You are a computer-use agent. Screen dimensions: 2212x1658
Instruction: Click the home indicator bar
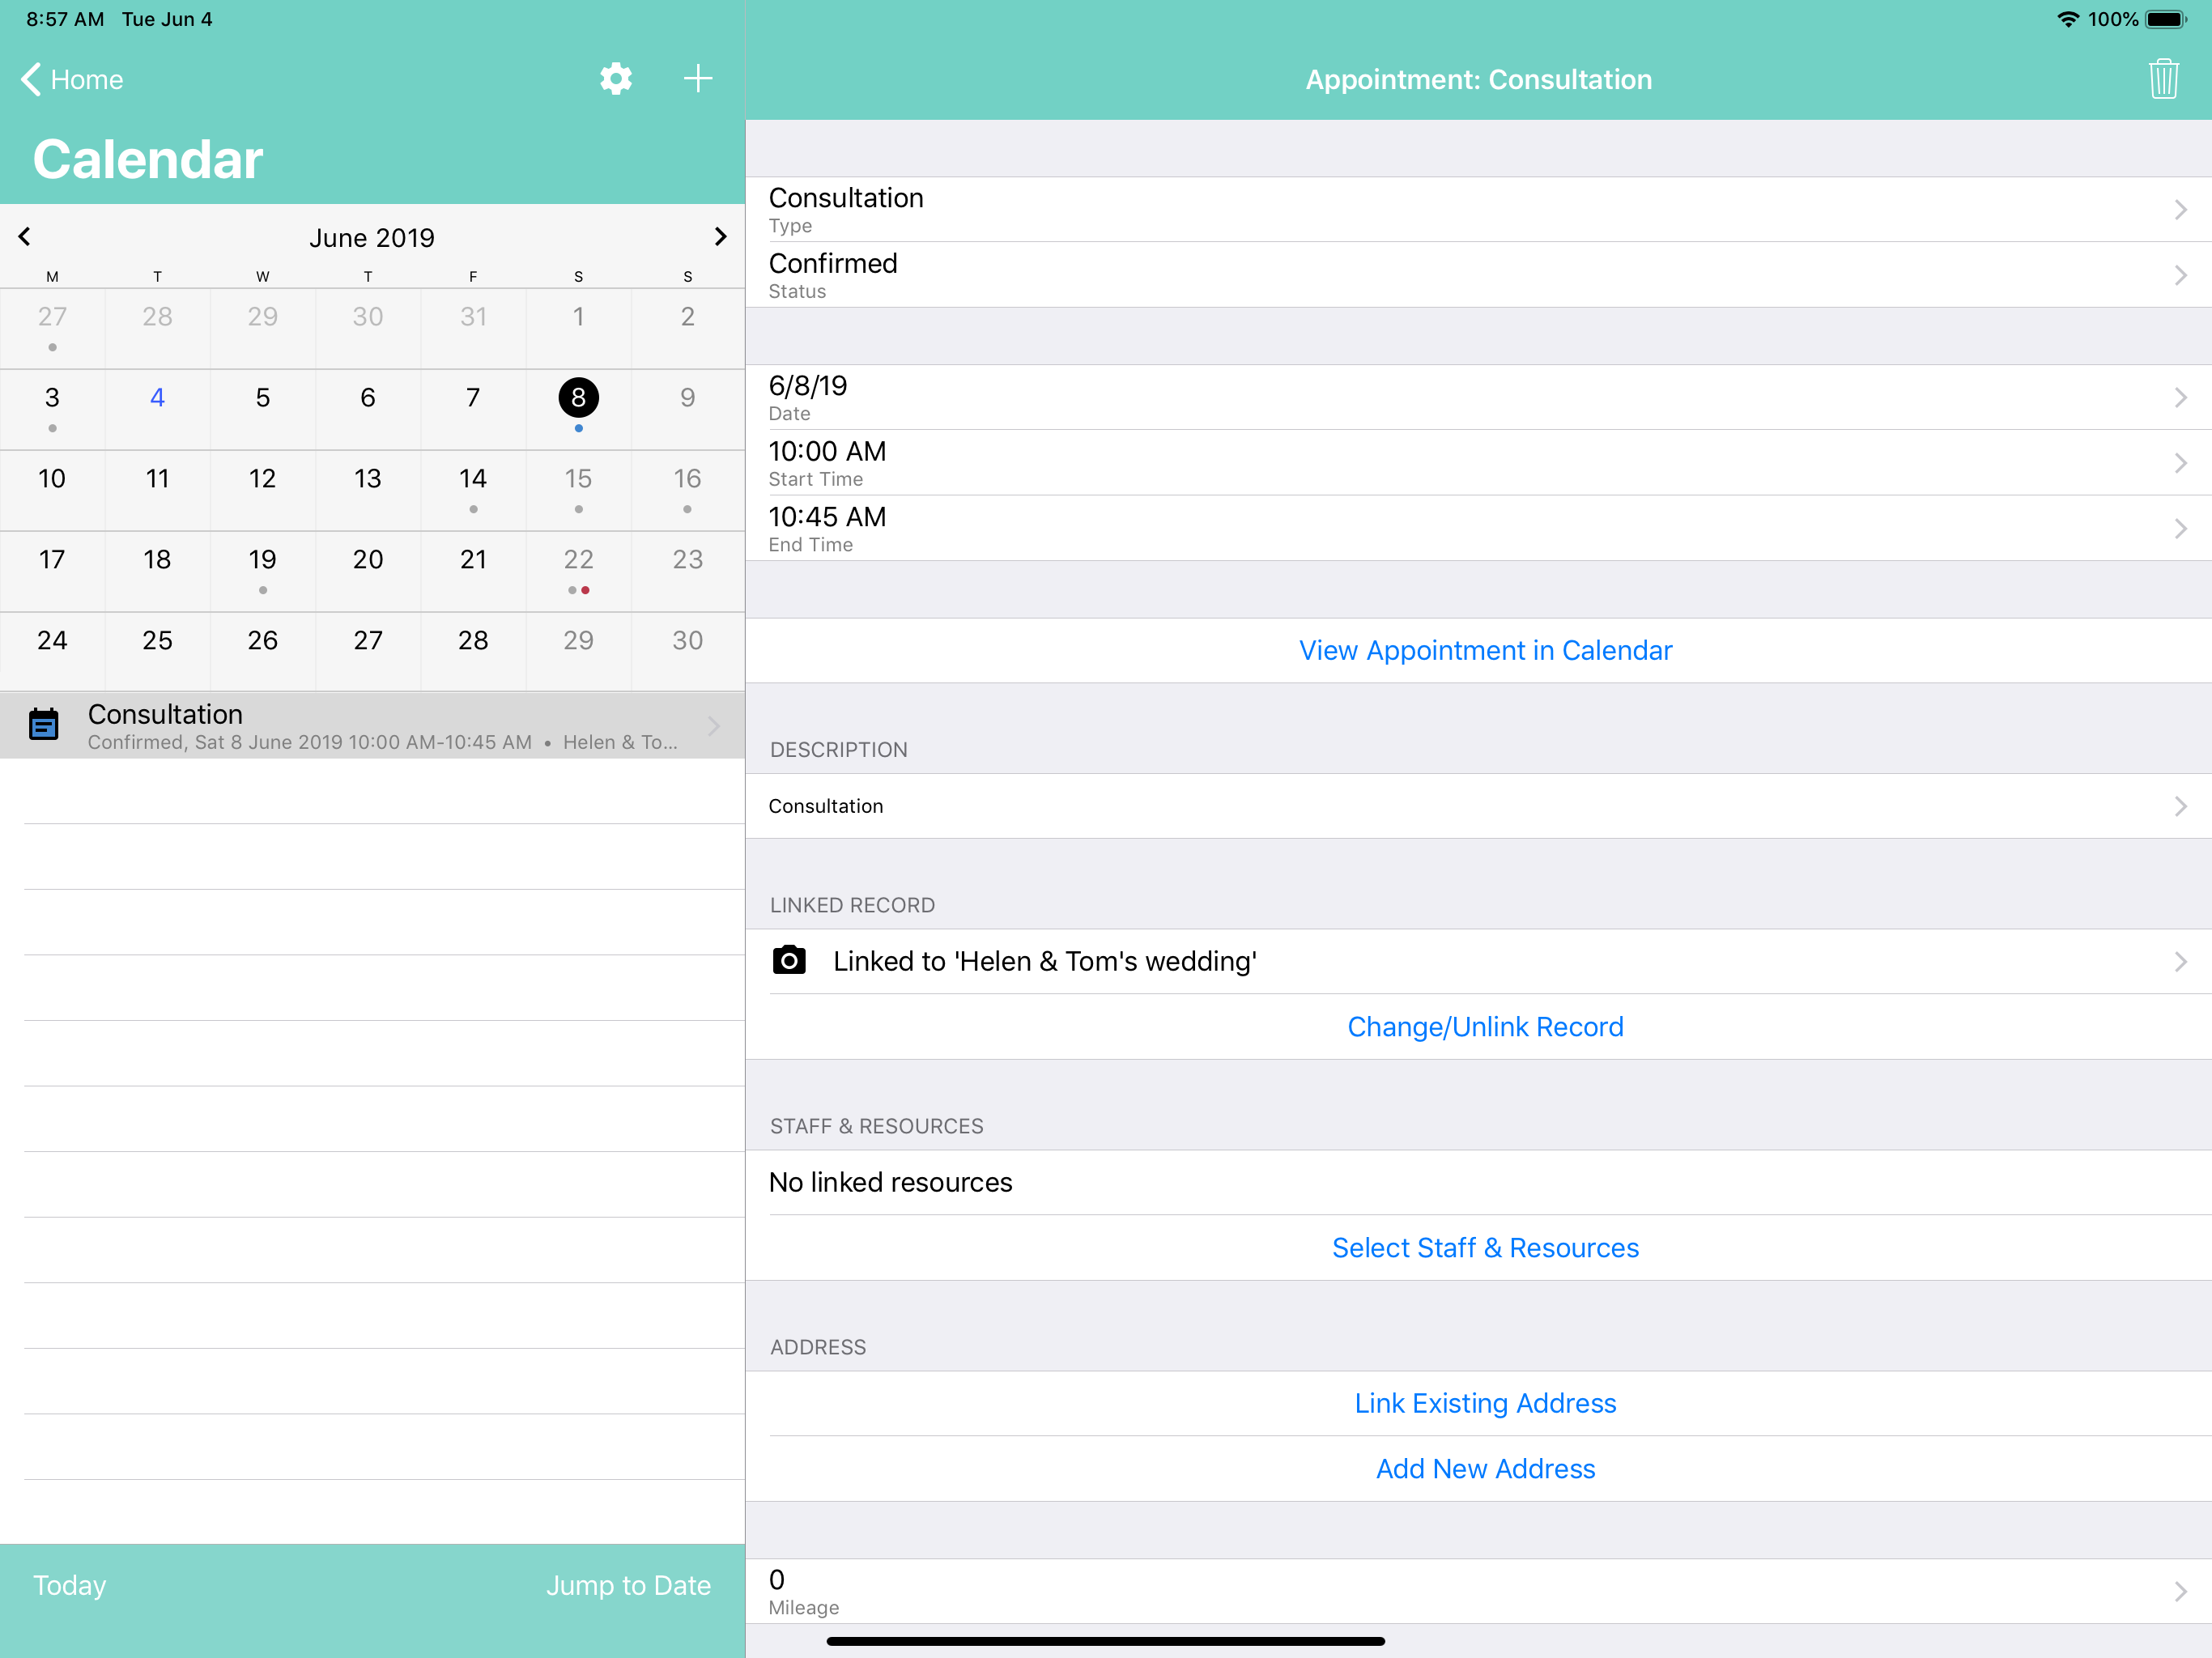(x=1105, y=1641)
